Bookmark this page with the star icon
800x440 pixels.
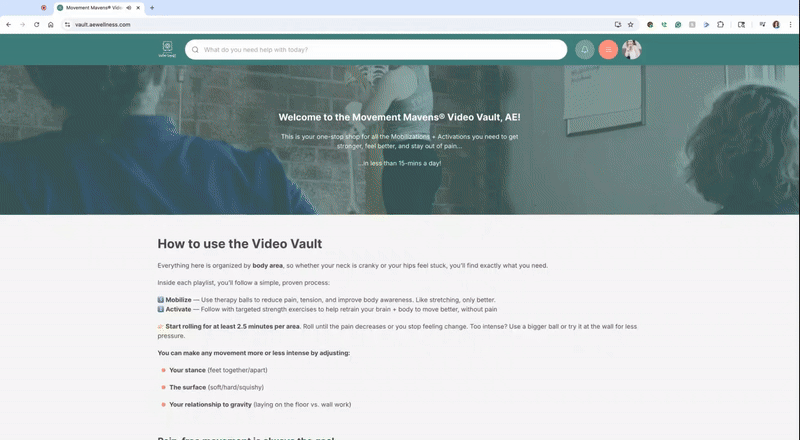(x=631, y=25)
